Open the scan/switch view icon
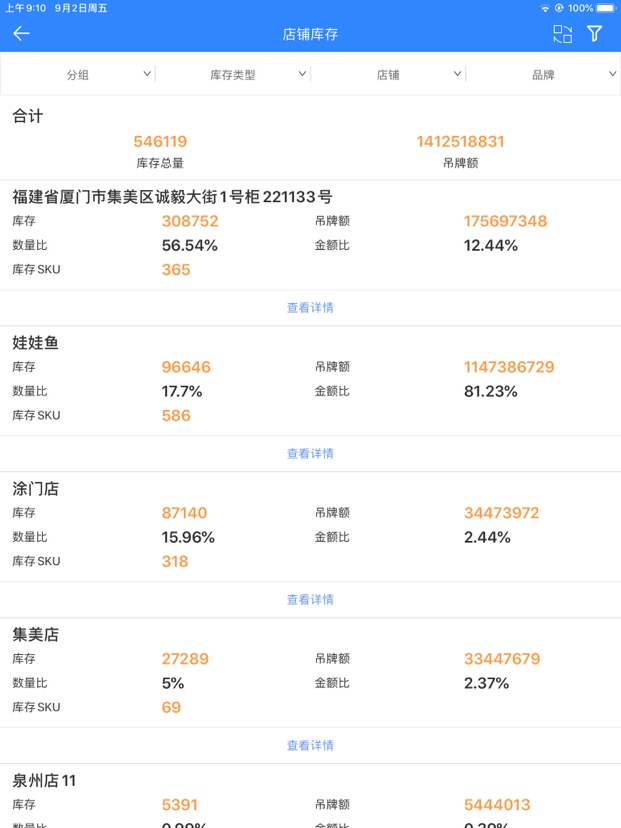Image resolution: width=621 pixels, height=828 pixels. tap(563, 34)
